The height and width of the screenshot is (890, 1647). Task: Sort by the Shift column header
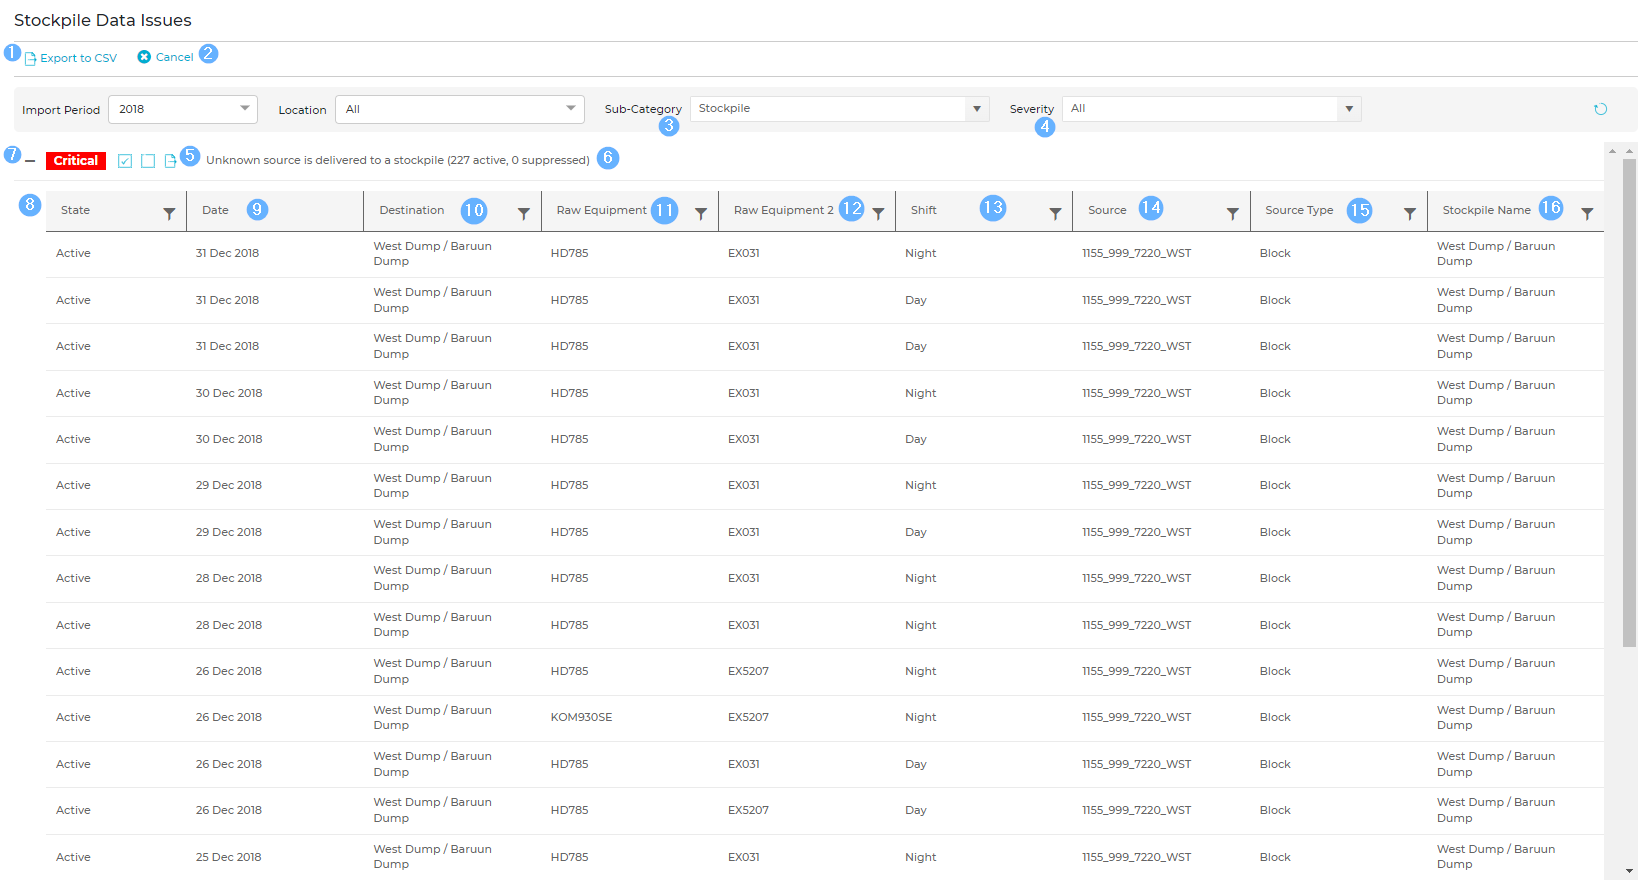point(923,210)
